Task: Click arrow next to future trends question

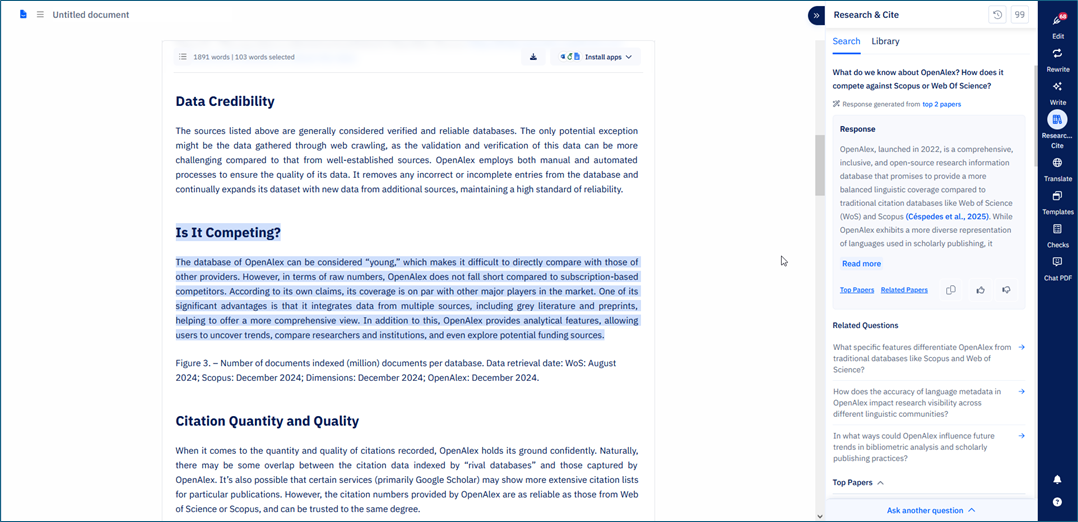Action: (x=1021, y=435)
